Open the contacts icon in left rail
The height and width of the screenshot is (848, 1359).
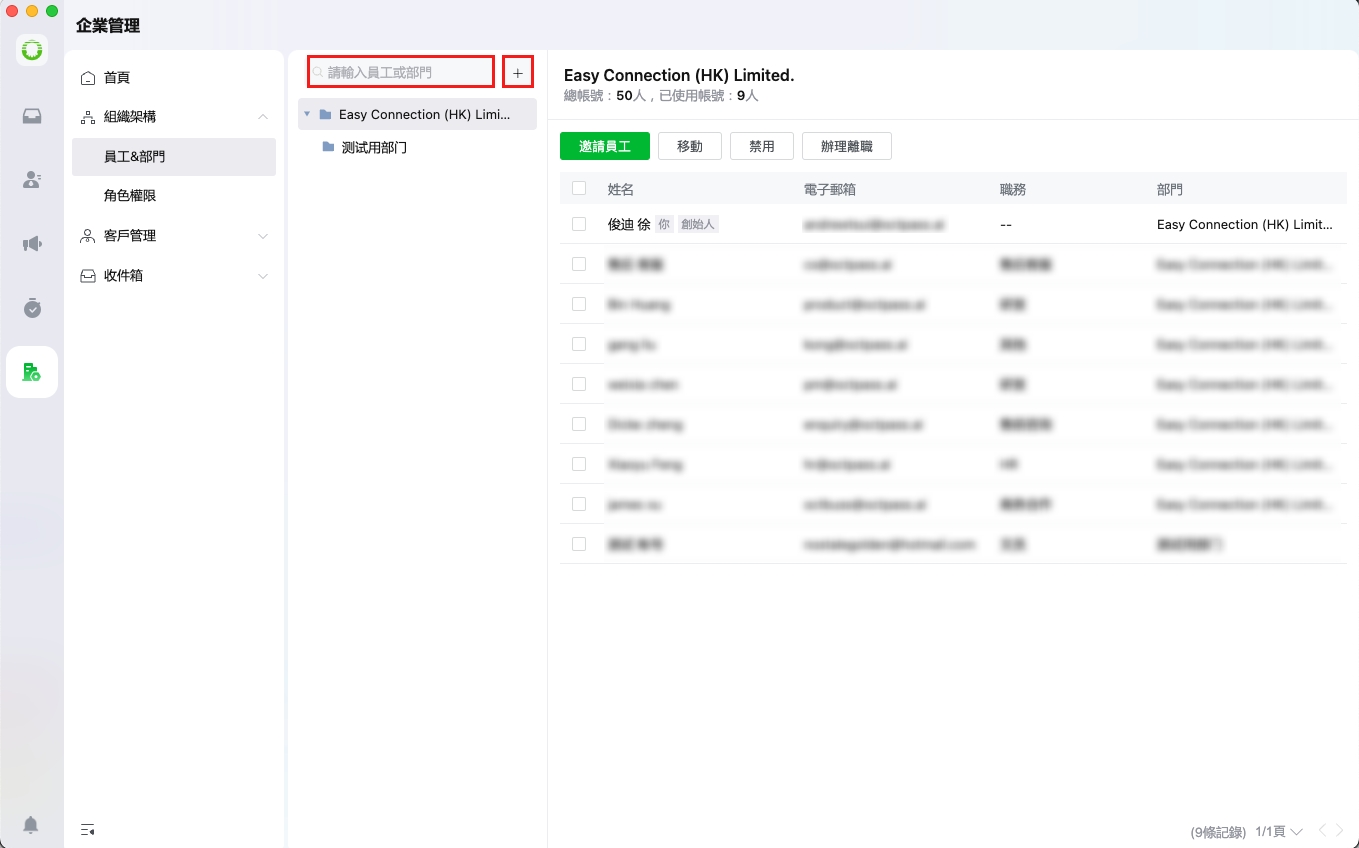click(x=32, y=180)
